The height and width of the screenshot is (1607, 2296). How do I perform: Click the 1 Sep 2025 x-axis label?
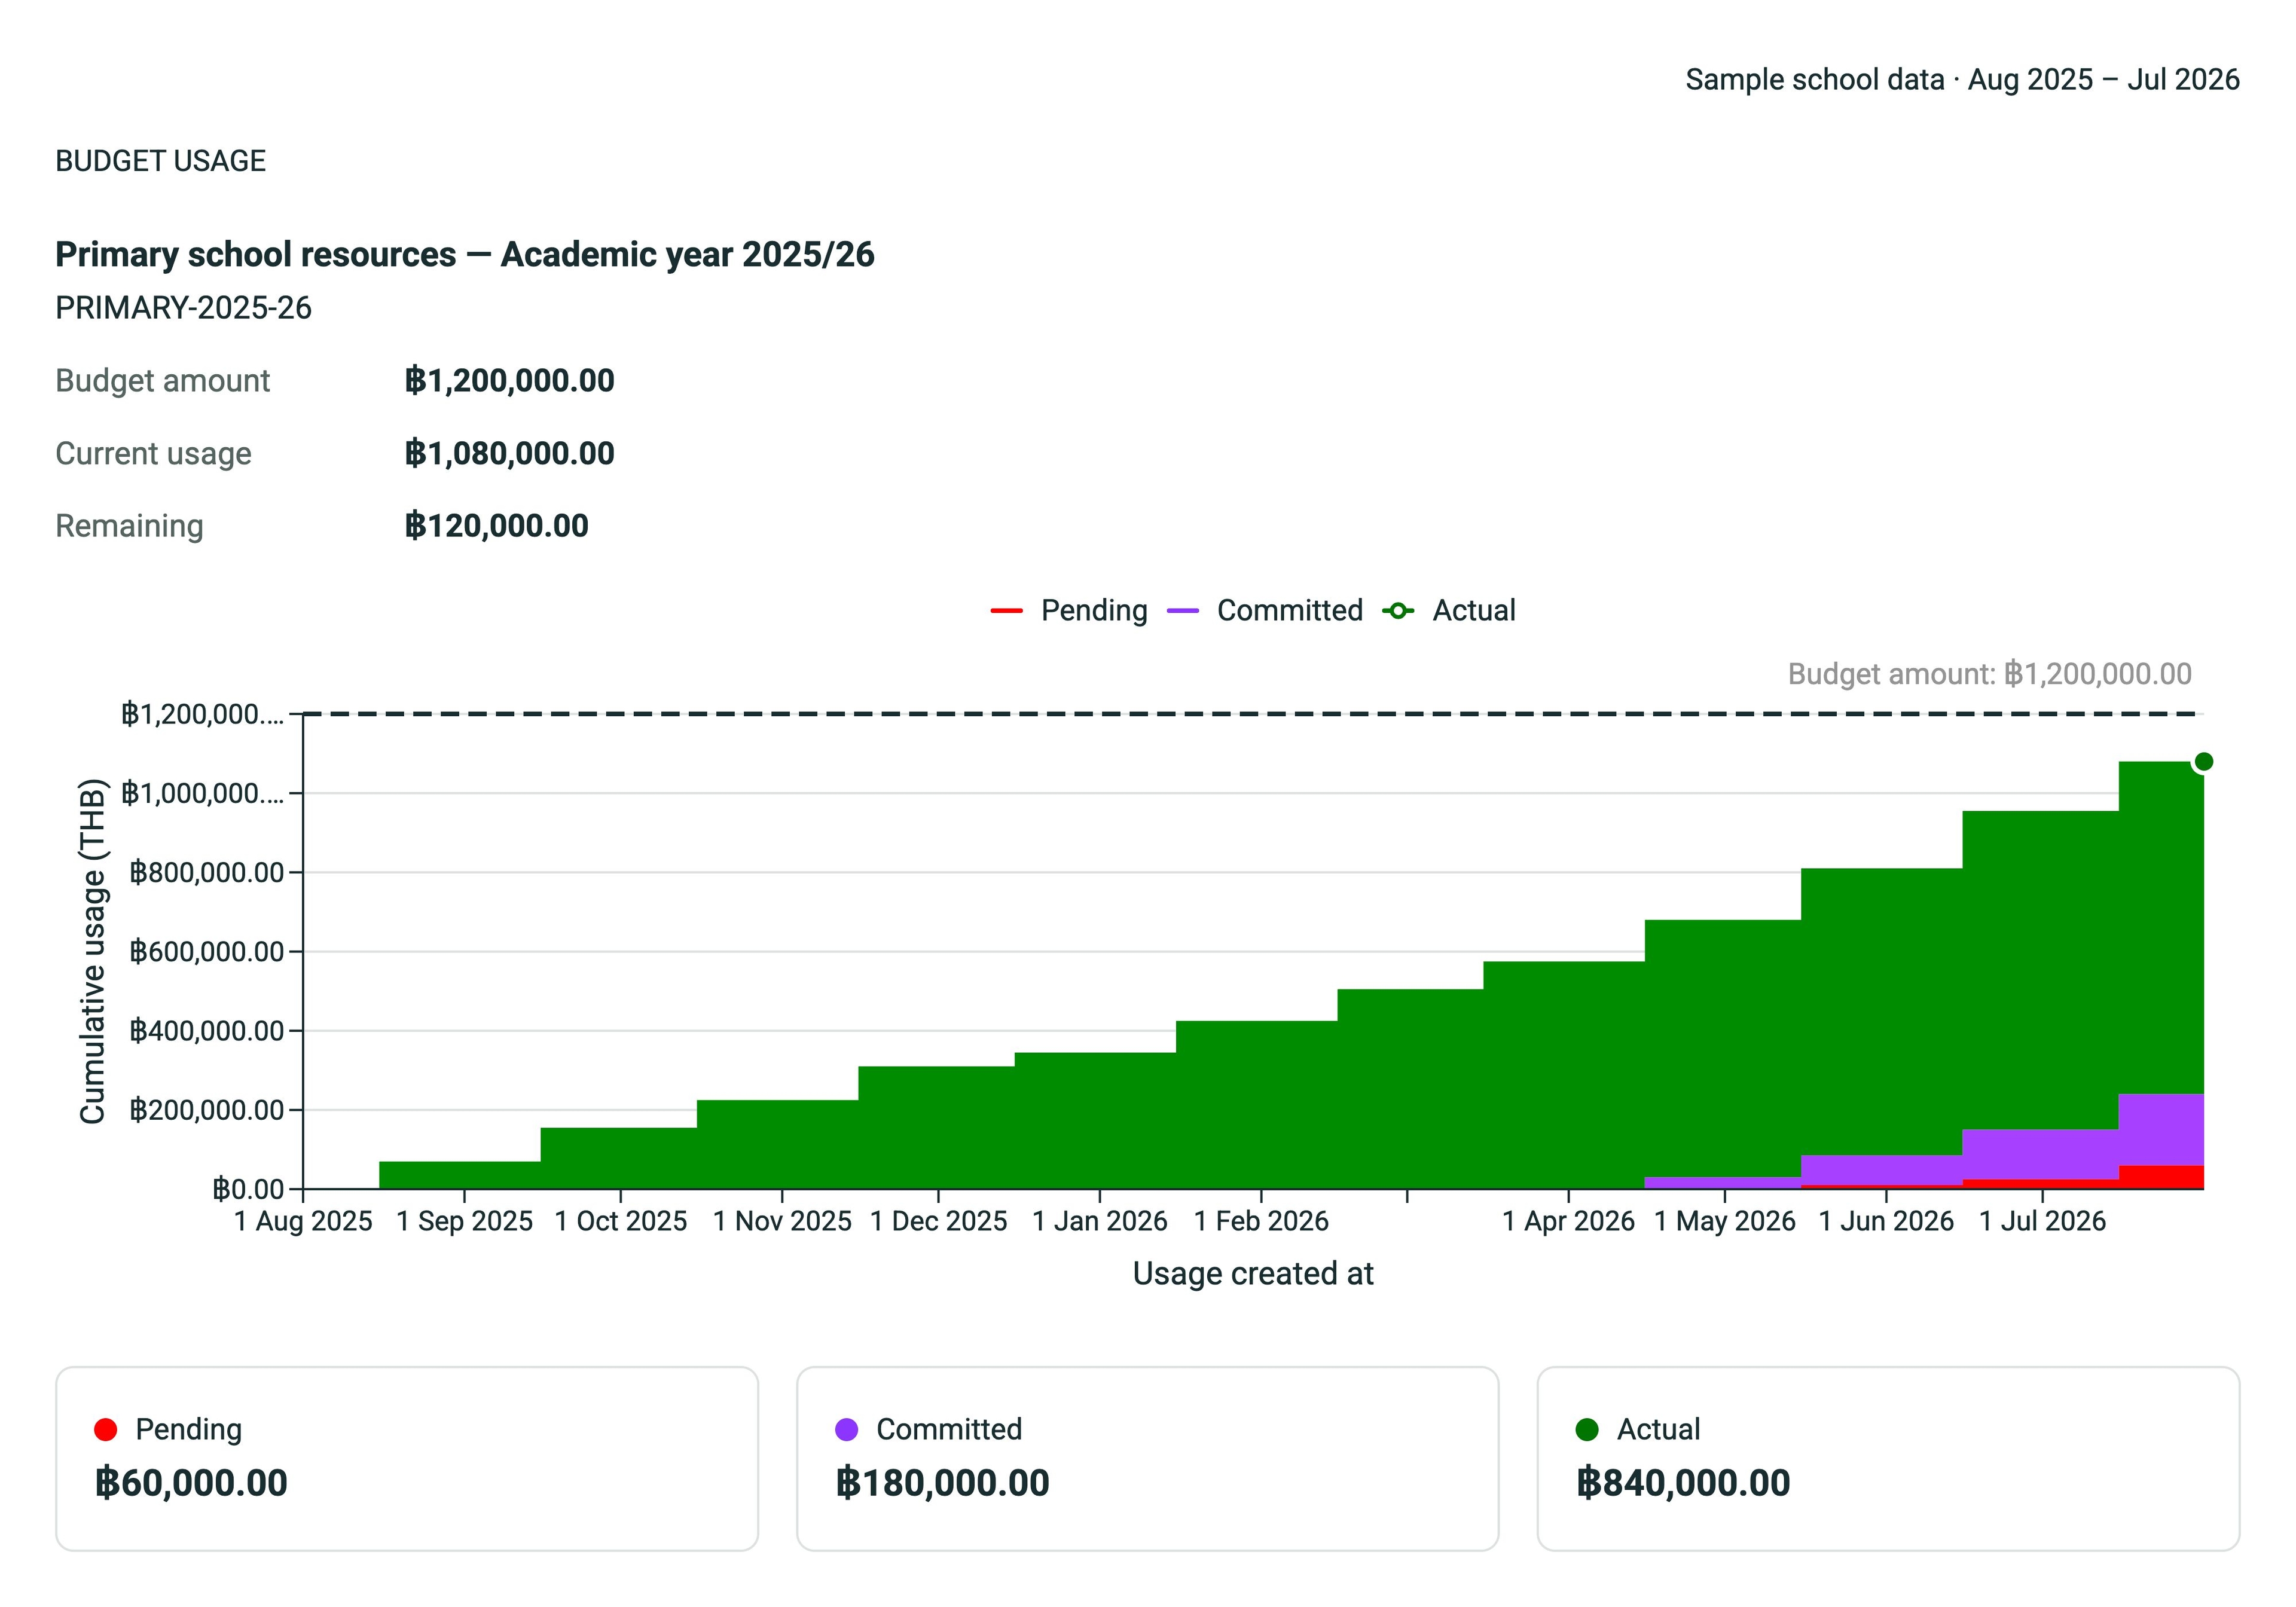(464, 1221)
